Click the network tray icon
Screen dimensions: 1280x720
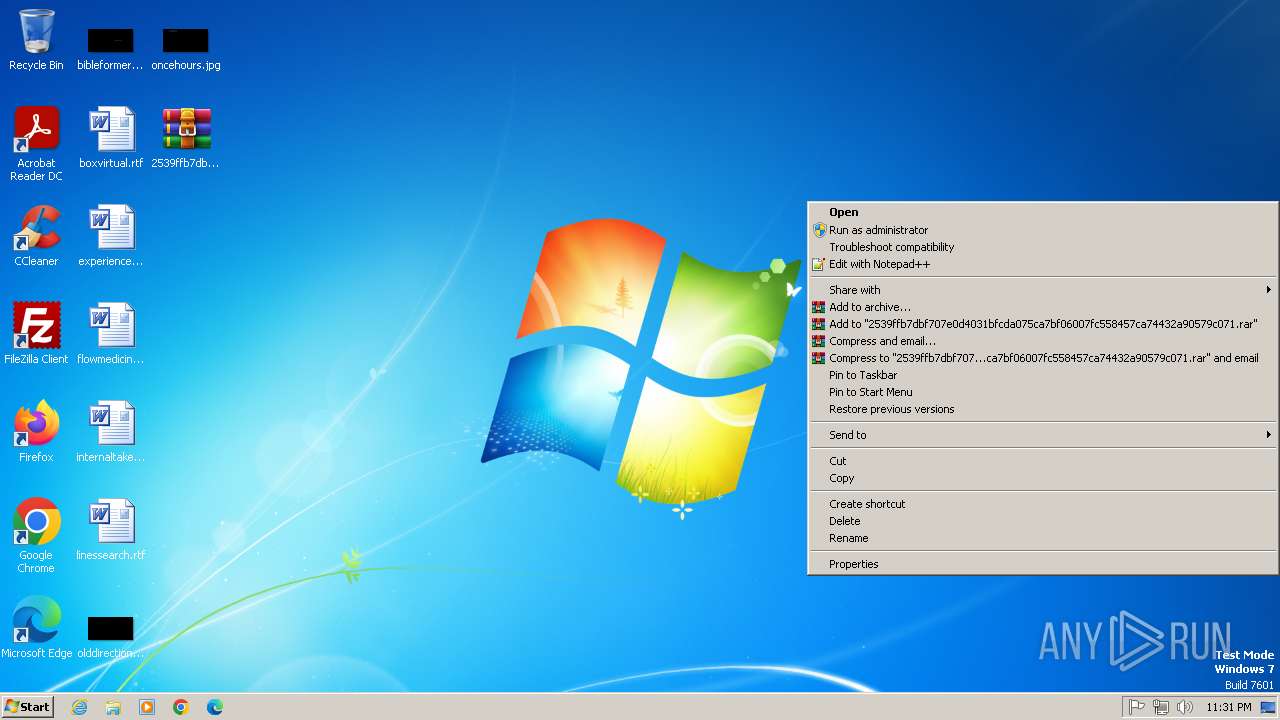(1161, 707)
